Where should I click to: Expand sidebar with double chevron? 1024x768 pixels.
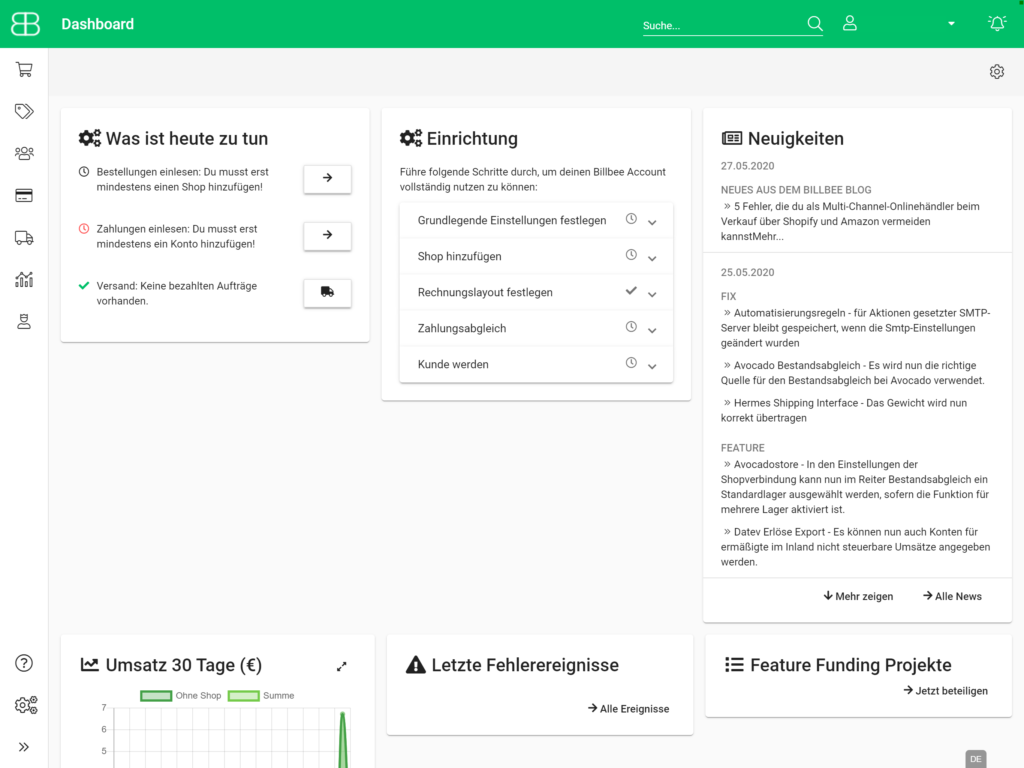(24, 747)
